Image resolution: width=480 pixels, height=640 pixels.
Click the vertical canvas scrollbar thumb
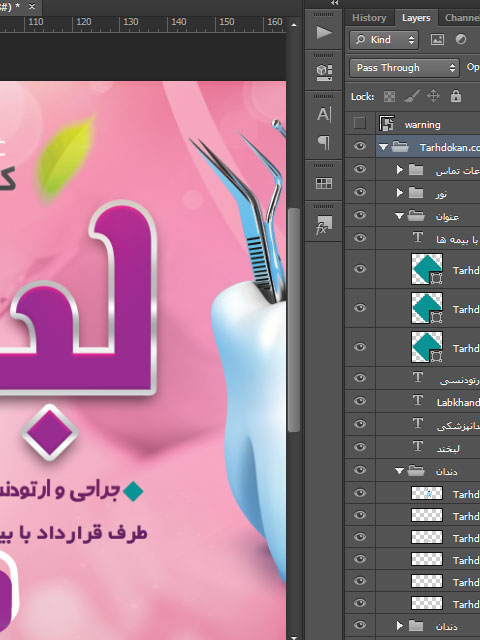click(x=293, y=320)
